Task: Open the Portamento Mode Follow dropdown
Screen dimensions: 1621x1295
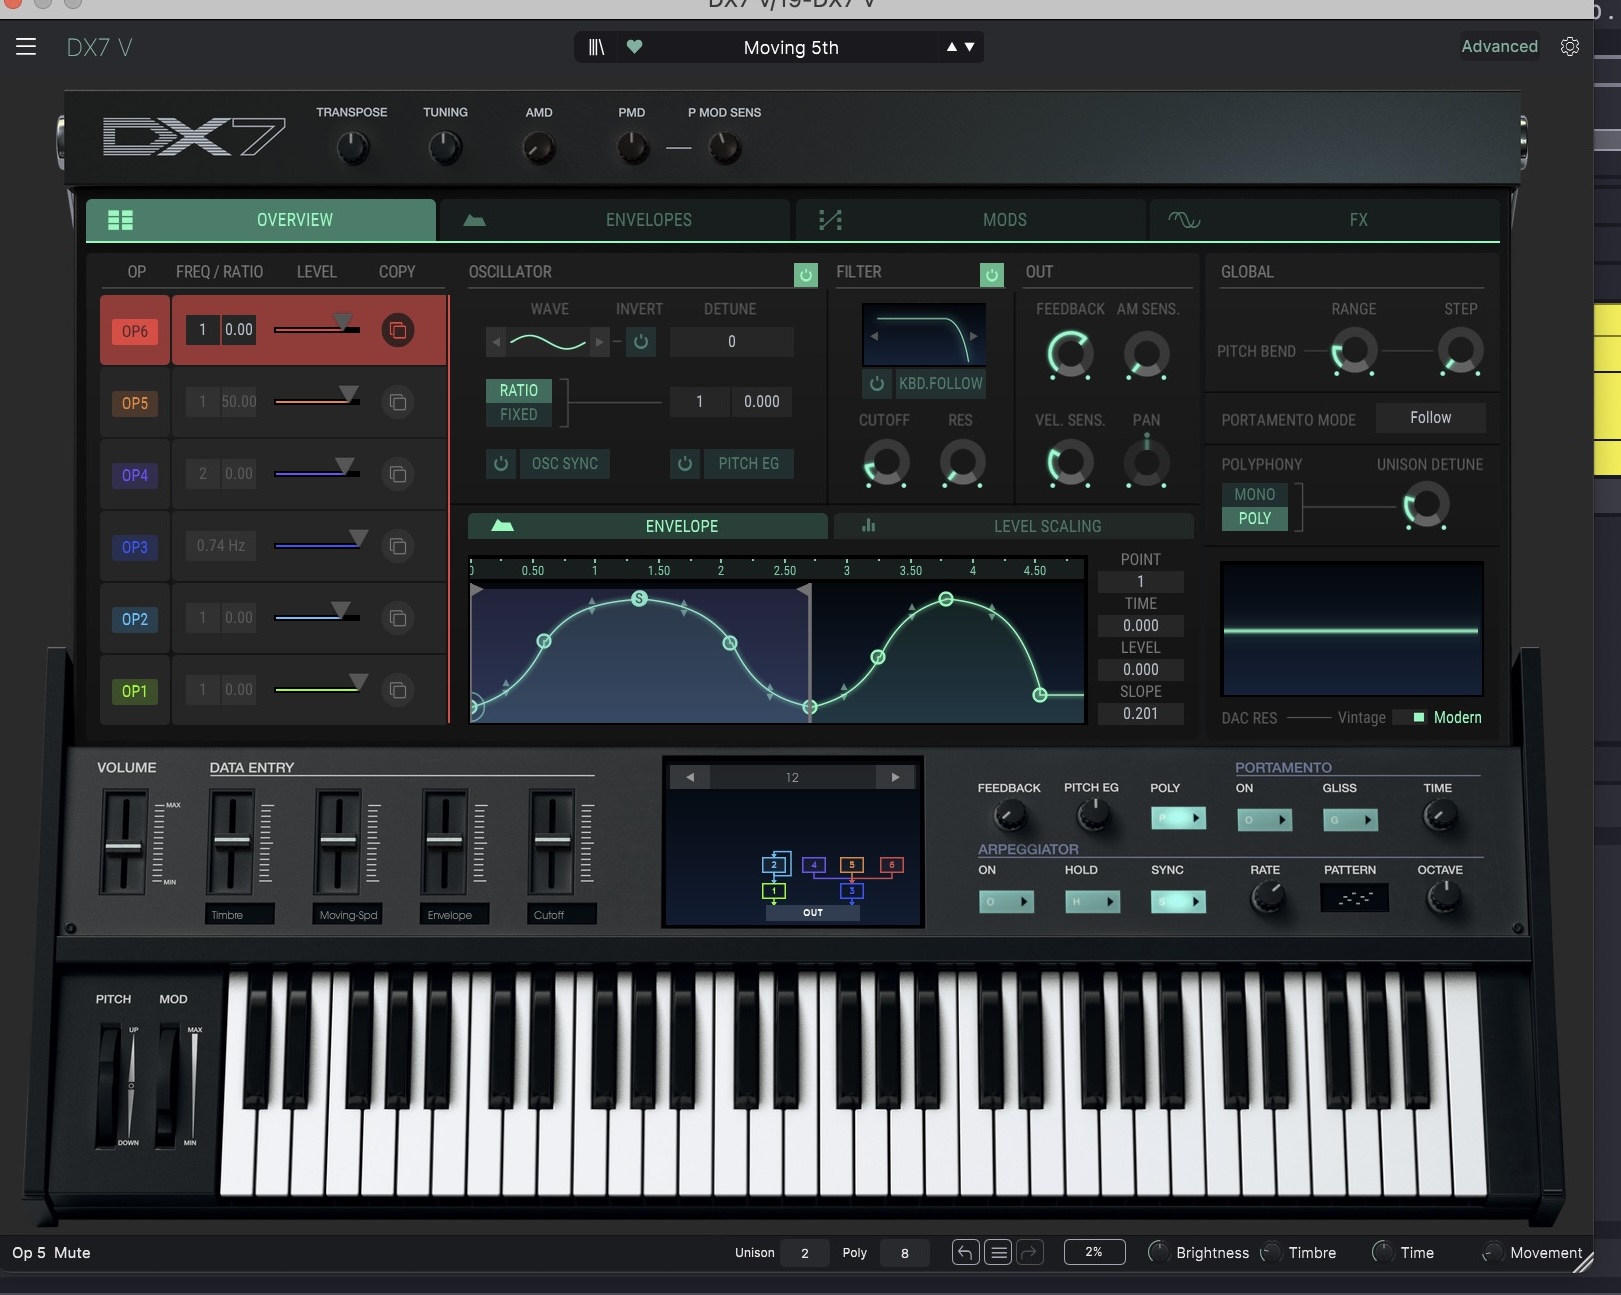Action: pyautogui.click(x=1430, y=418)
